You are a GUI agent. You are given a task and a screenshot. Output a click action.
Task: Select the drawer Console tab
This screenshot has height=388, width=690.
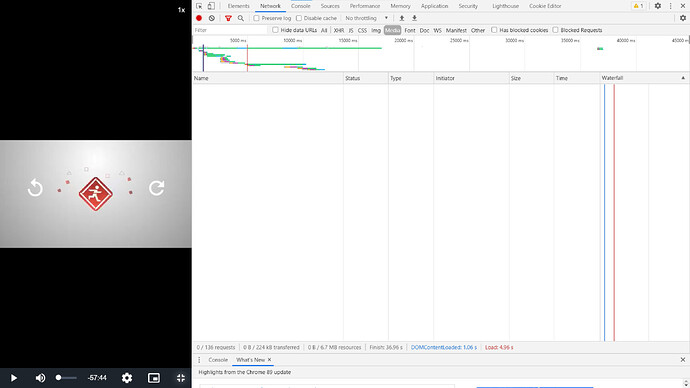click(x=218, y=360)
